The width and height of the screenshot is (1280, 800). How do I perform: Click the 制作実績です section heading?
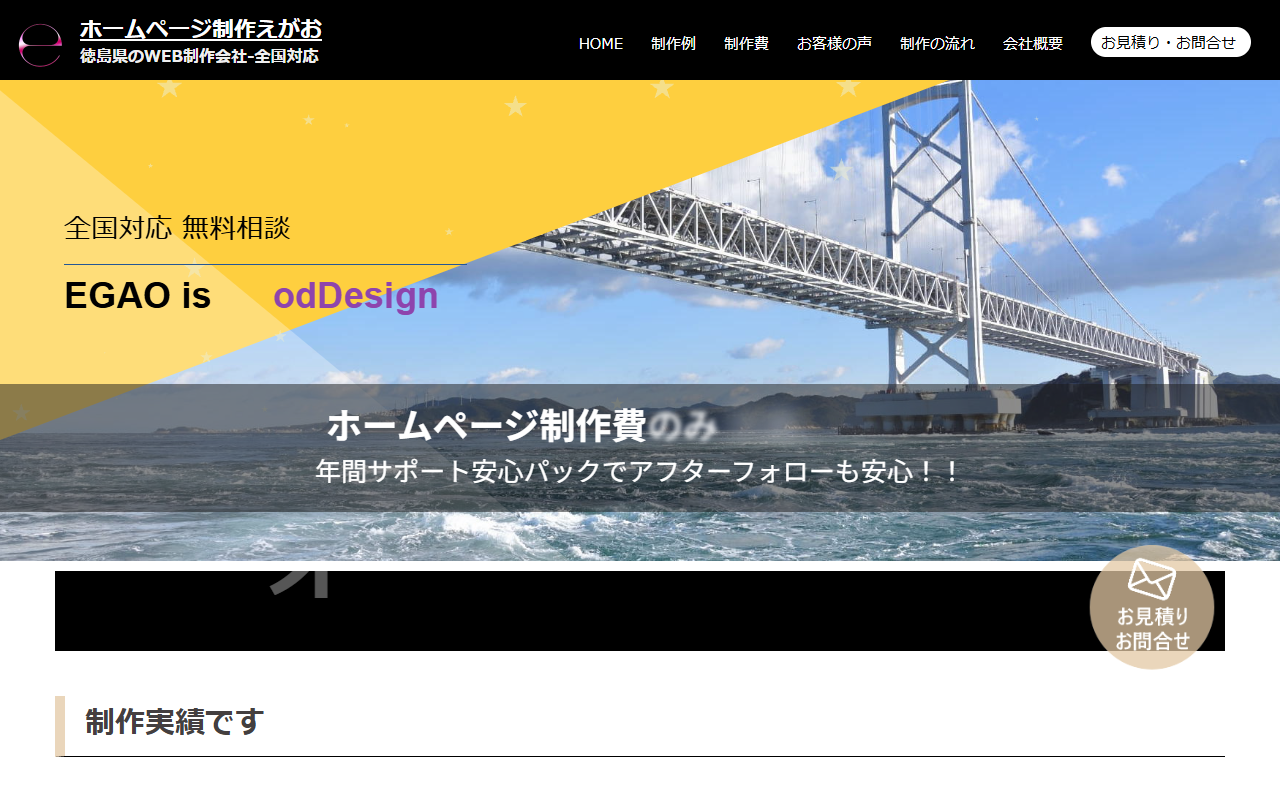click(174, 721)
